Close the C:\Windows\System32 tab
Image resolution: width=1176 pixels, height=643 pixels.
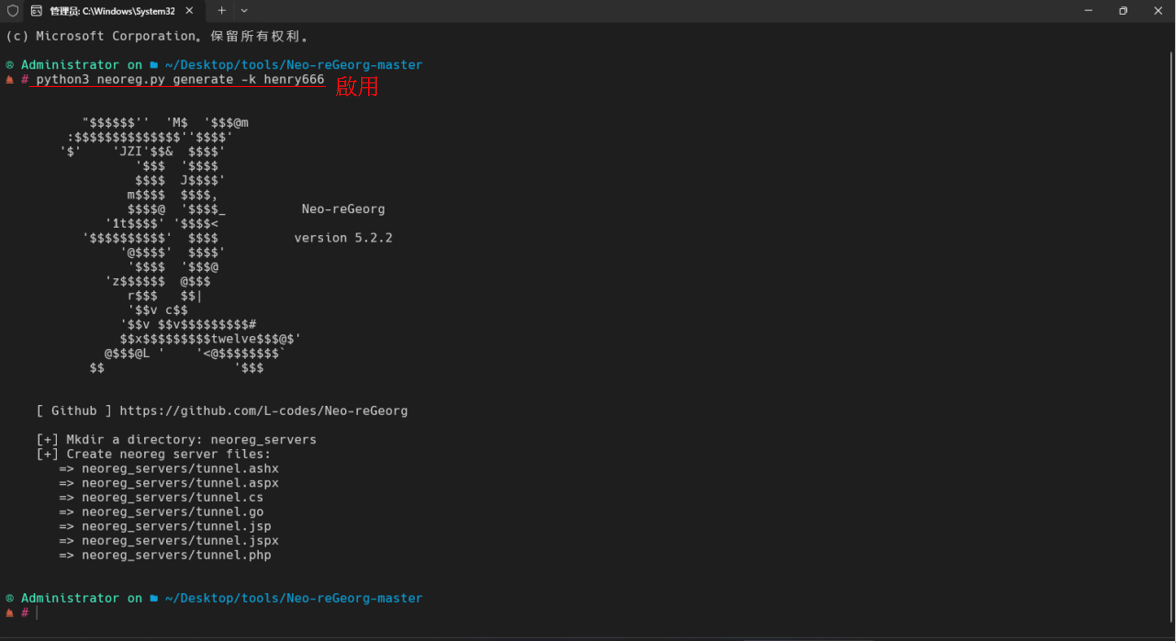(189, 11)
